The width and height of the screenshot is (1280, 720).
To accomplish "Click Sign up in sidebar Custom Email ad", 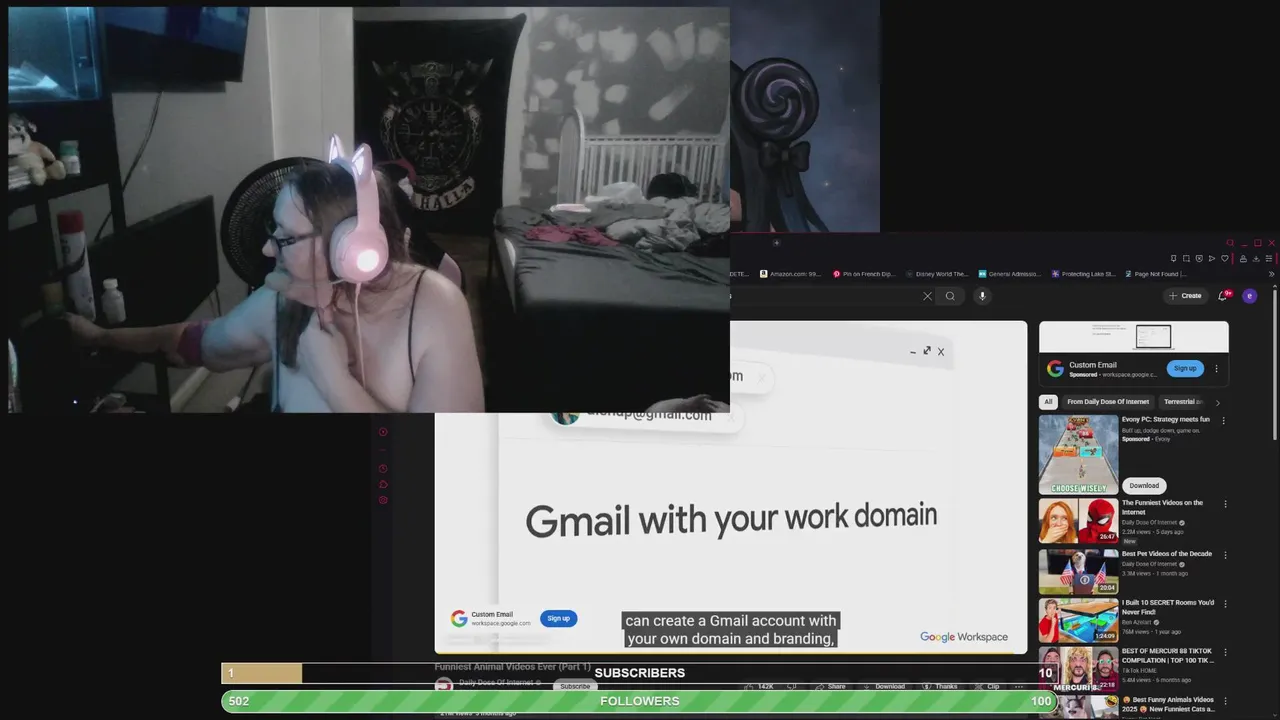I will (1185, 368).
